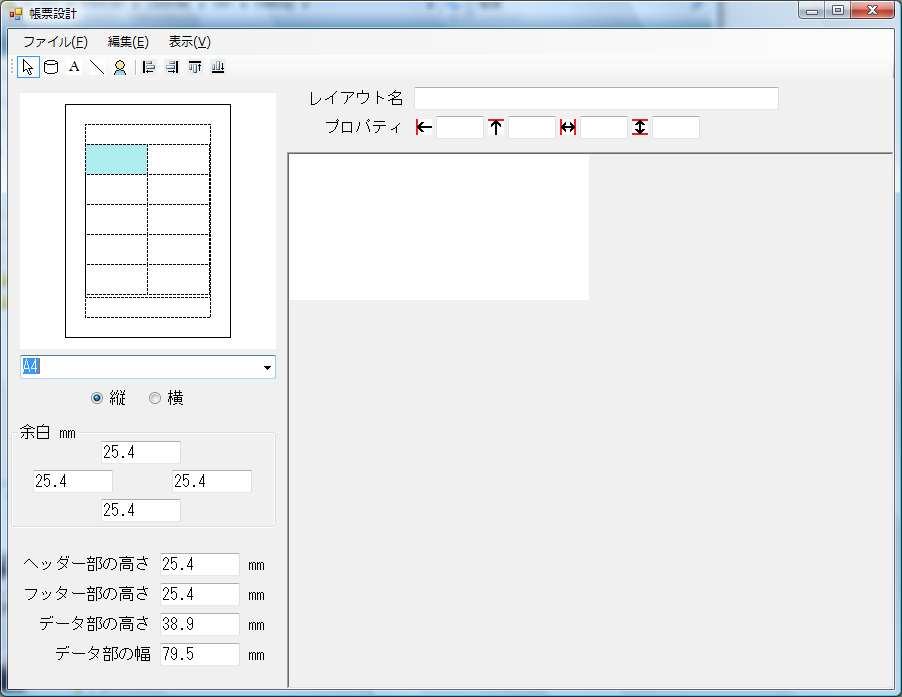Click the データ部の幅 input field

point(200,655)
